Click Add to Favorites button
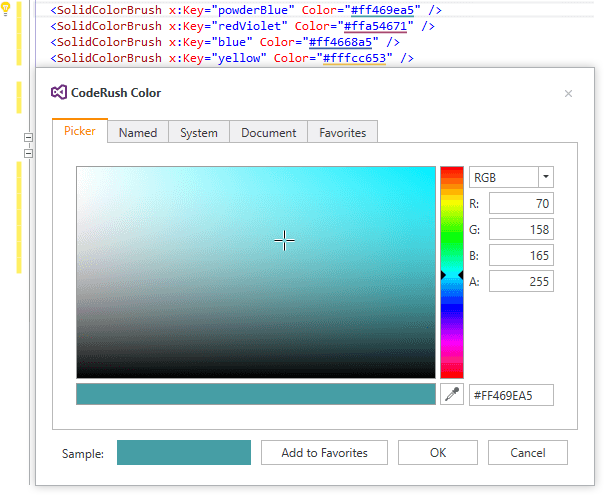This screenshot has height=495, width=604. [x=324, y=453]
